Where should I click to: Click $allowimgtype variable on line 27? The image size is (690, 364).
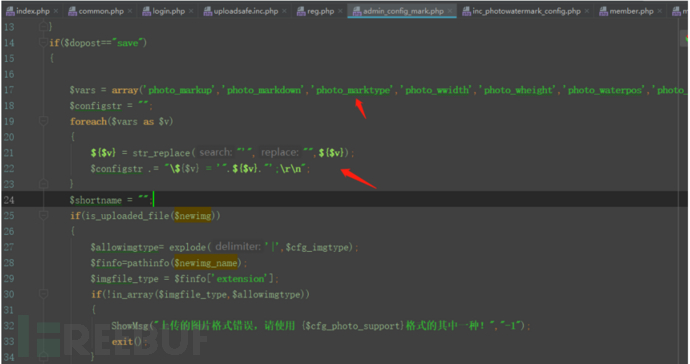pyautogui.click(x=124, y=247)
